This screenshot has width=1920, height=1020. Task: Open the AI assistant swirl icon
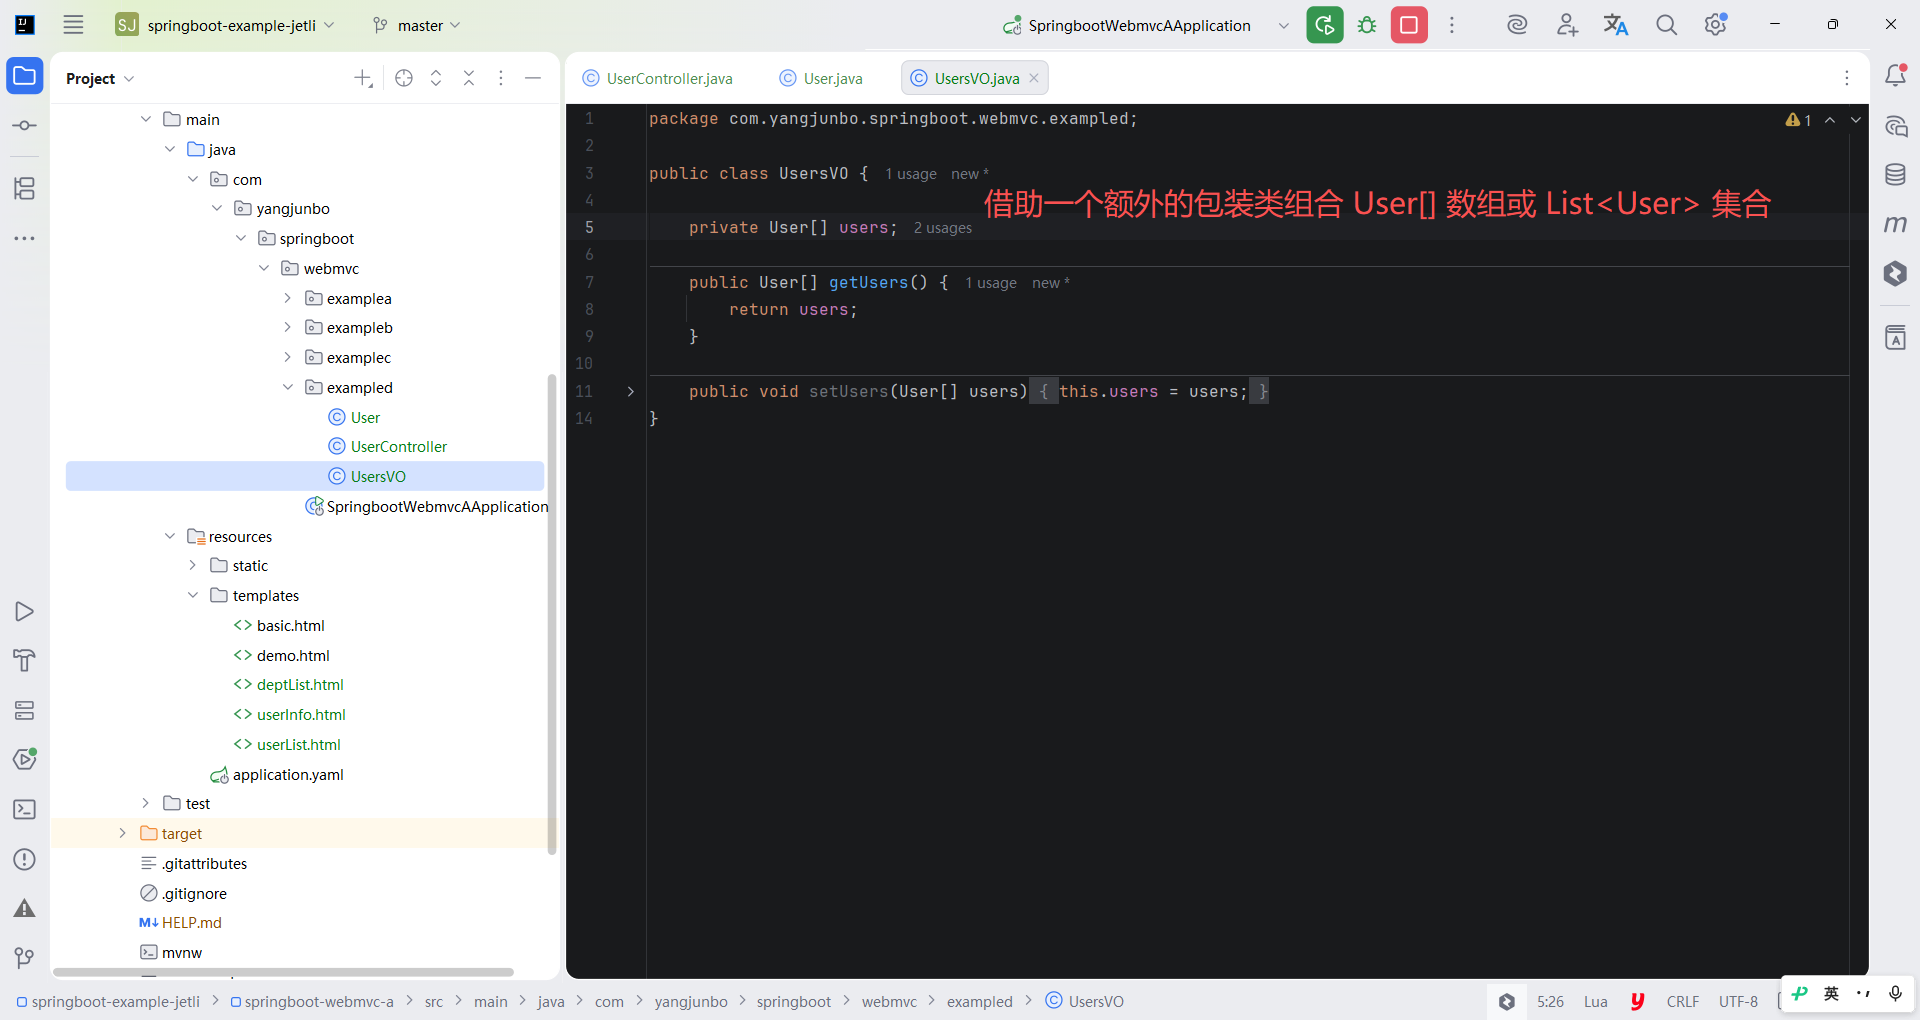pos(1517,25)
